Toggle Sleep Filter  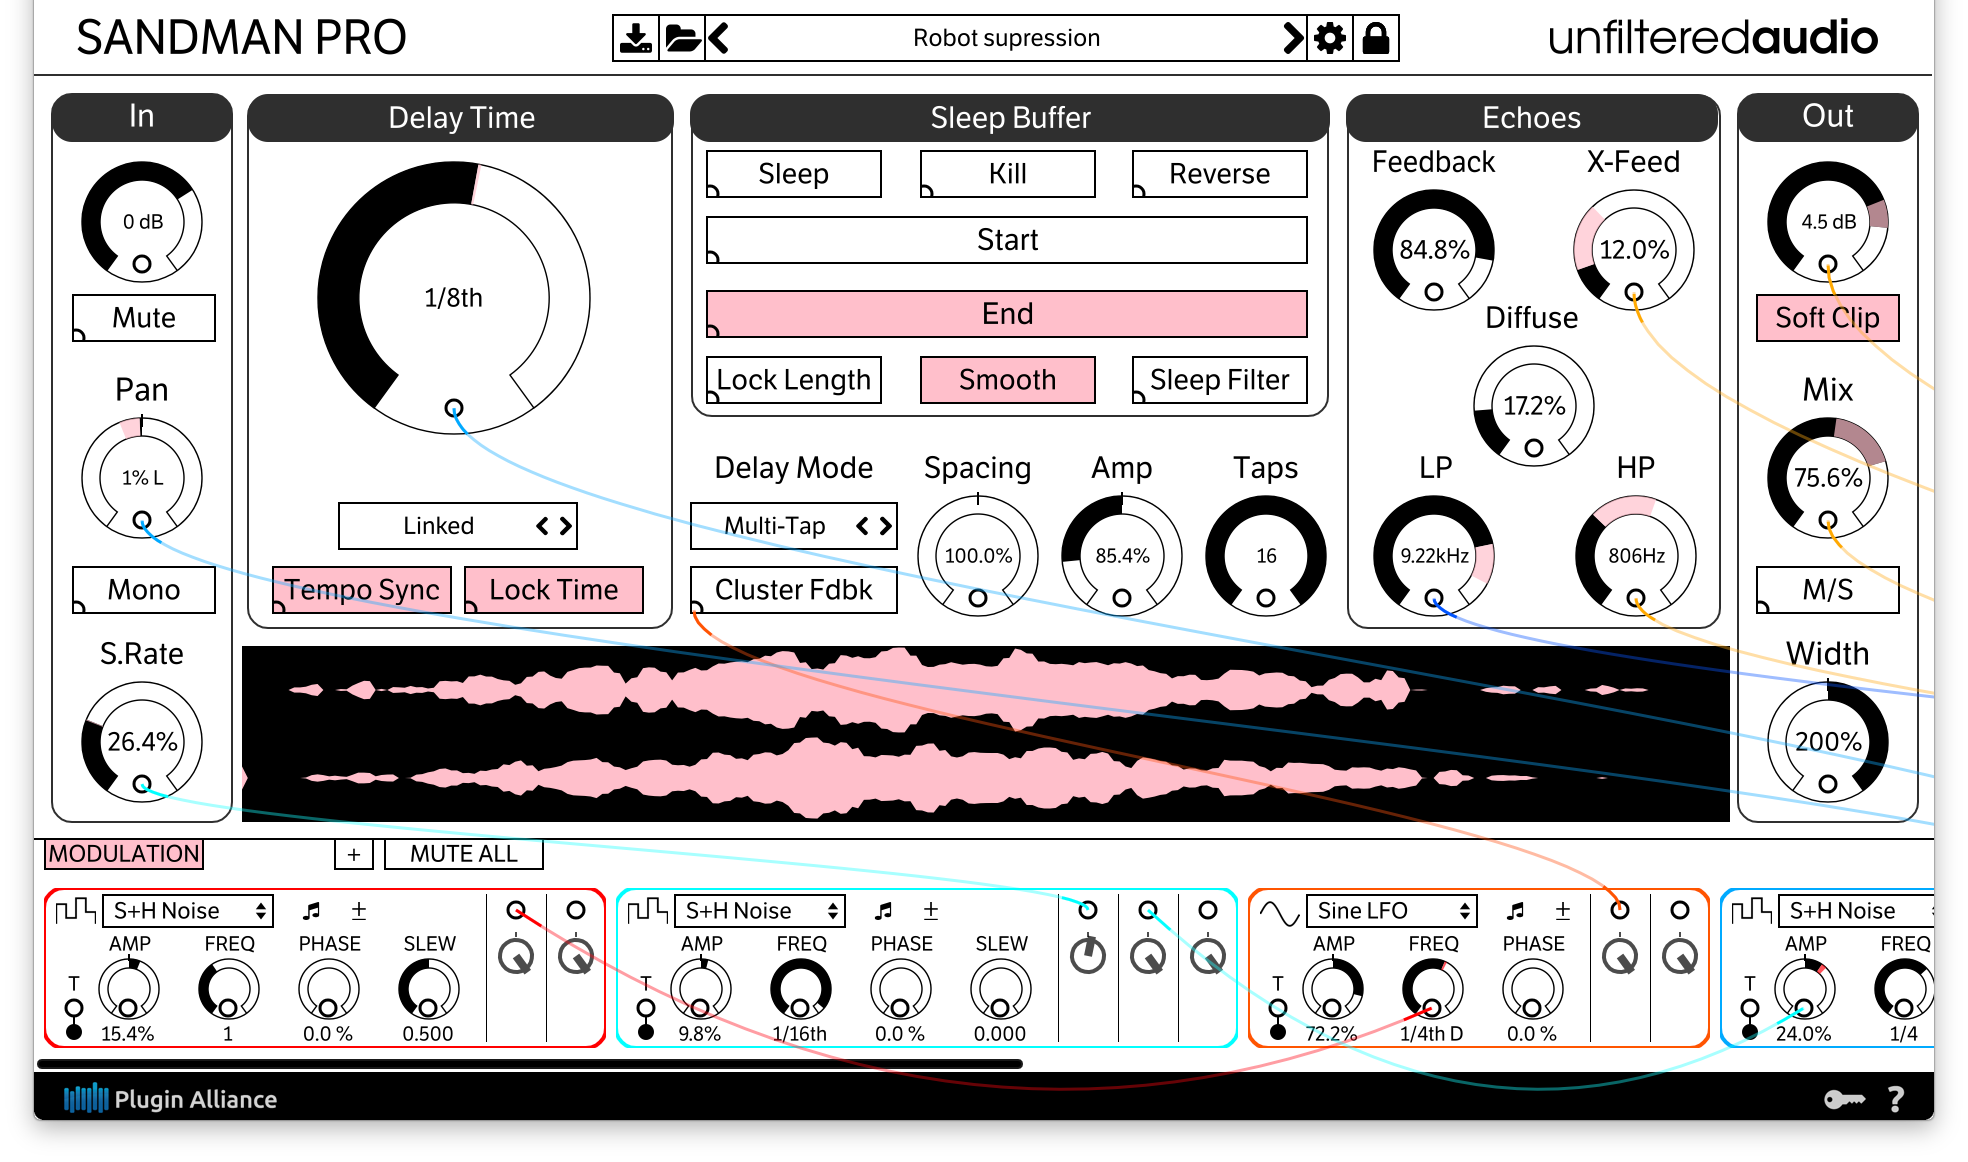click(x=1220, y=380)
